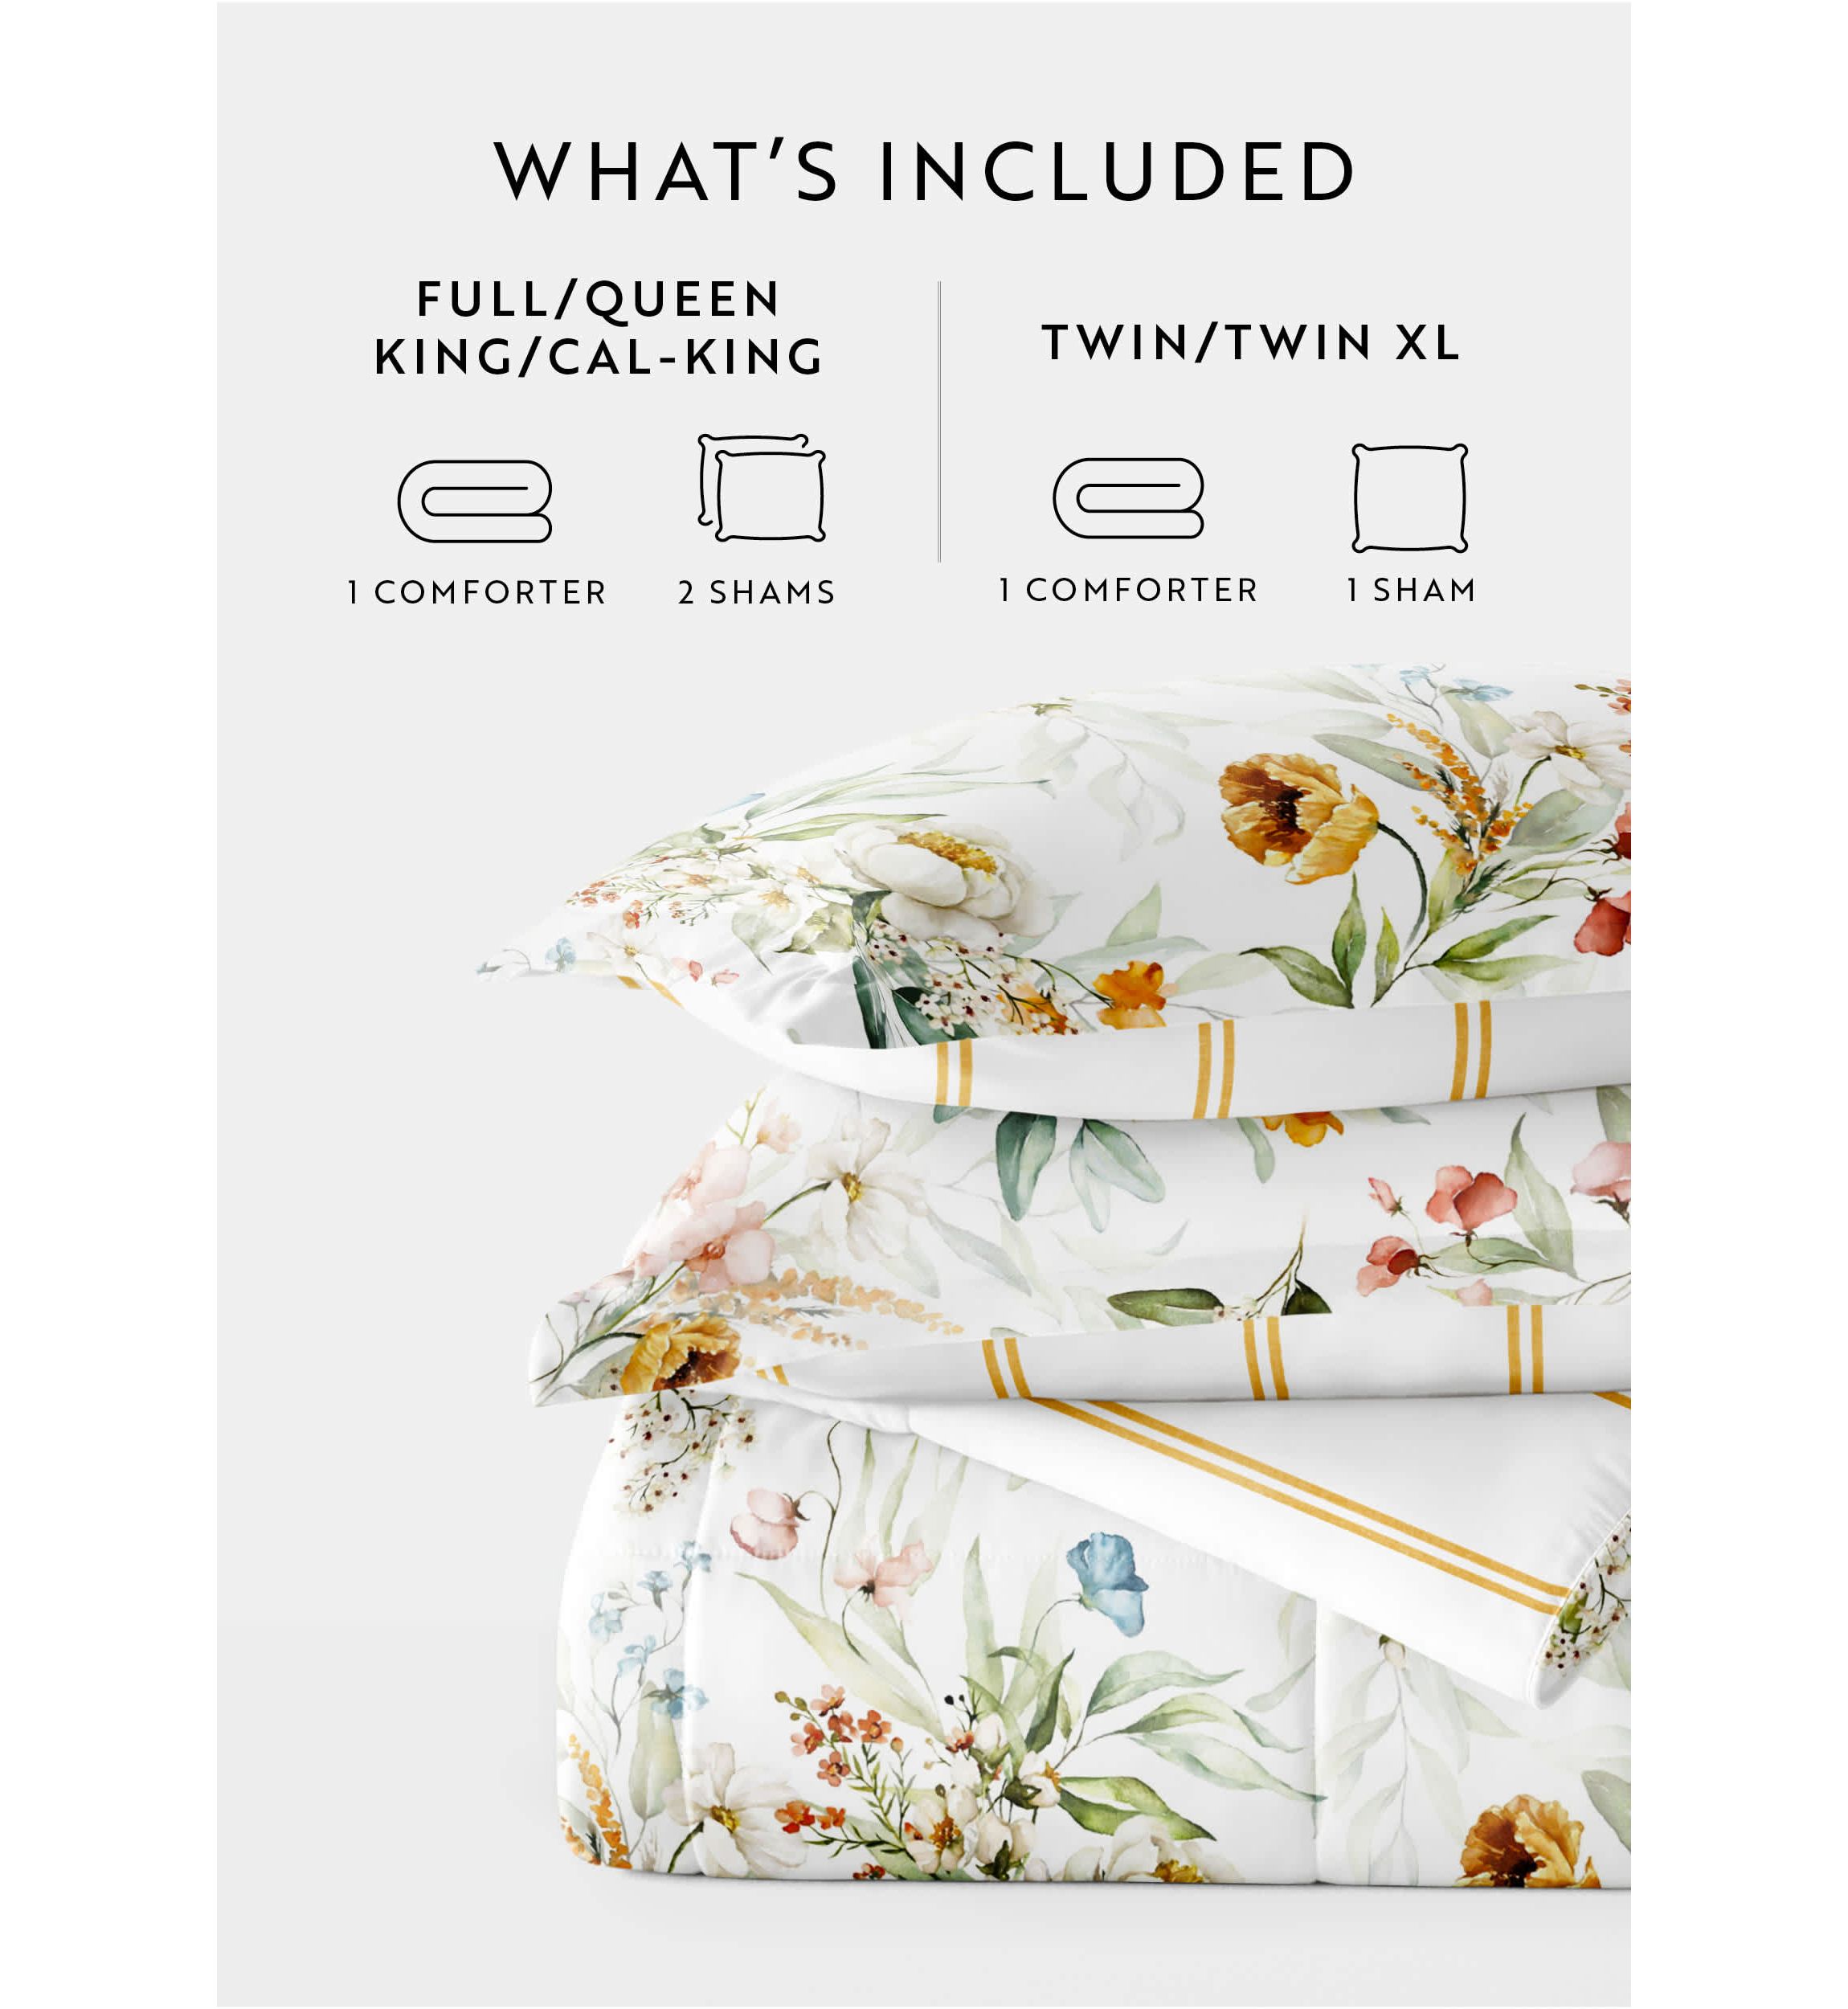
Task: Click the two stacked shams icon
Action: click(x=762, y=487)
